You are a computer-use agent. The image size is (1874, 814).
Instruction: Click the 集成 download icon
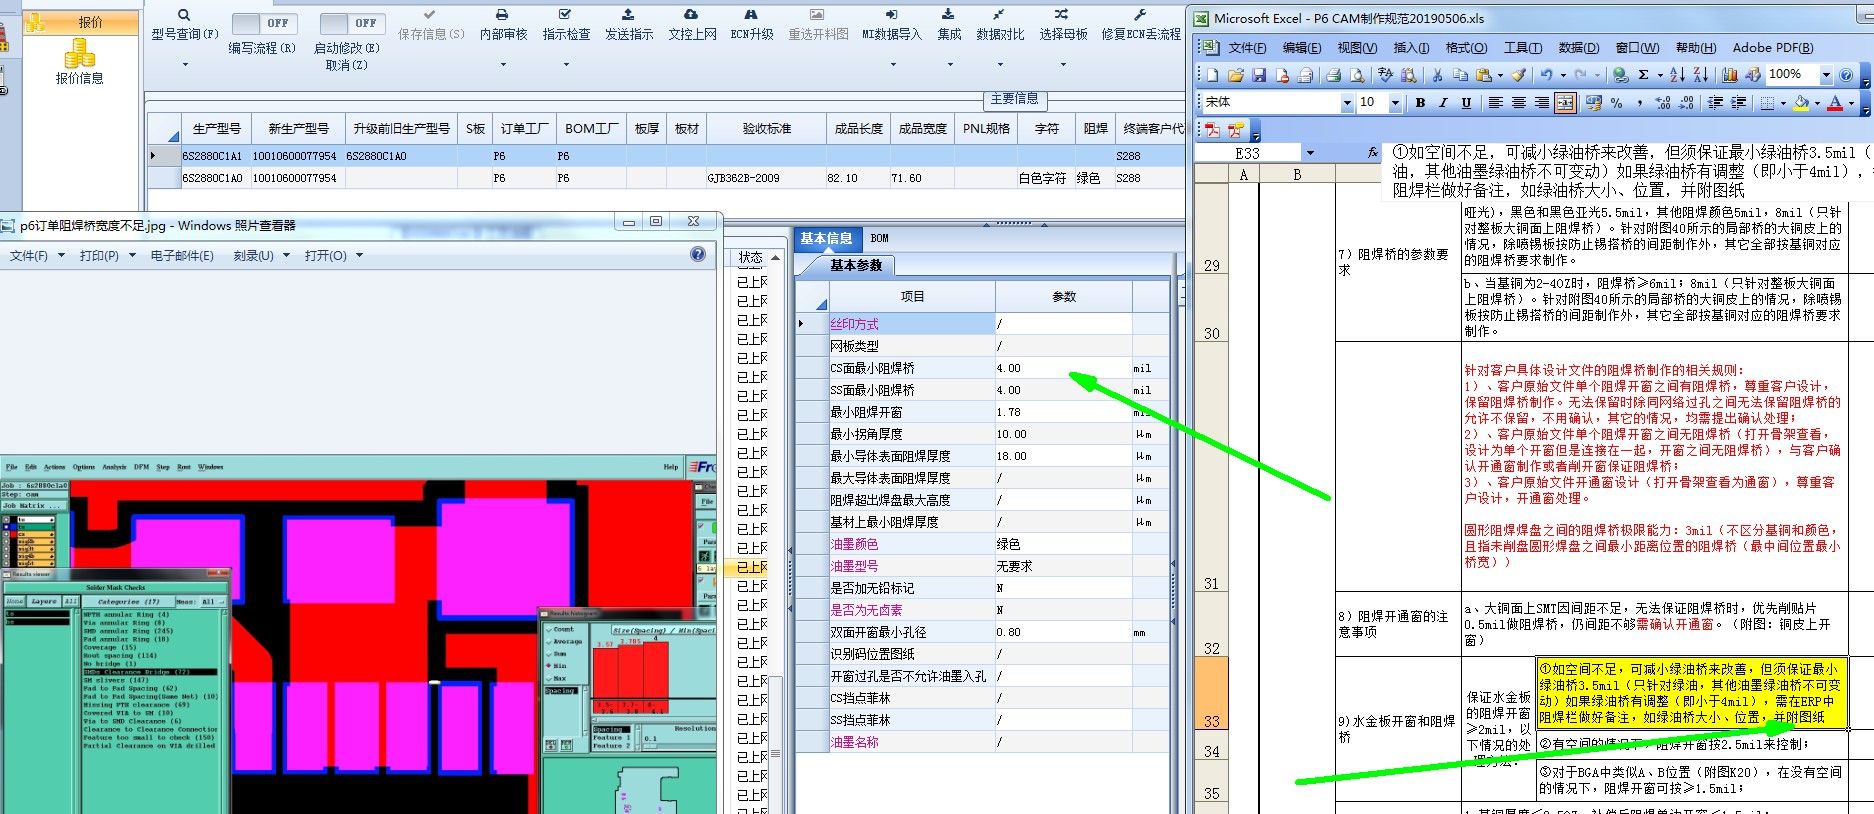948,15
